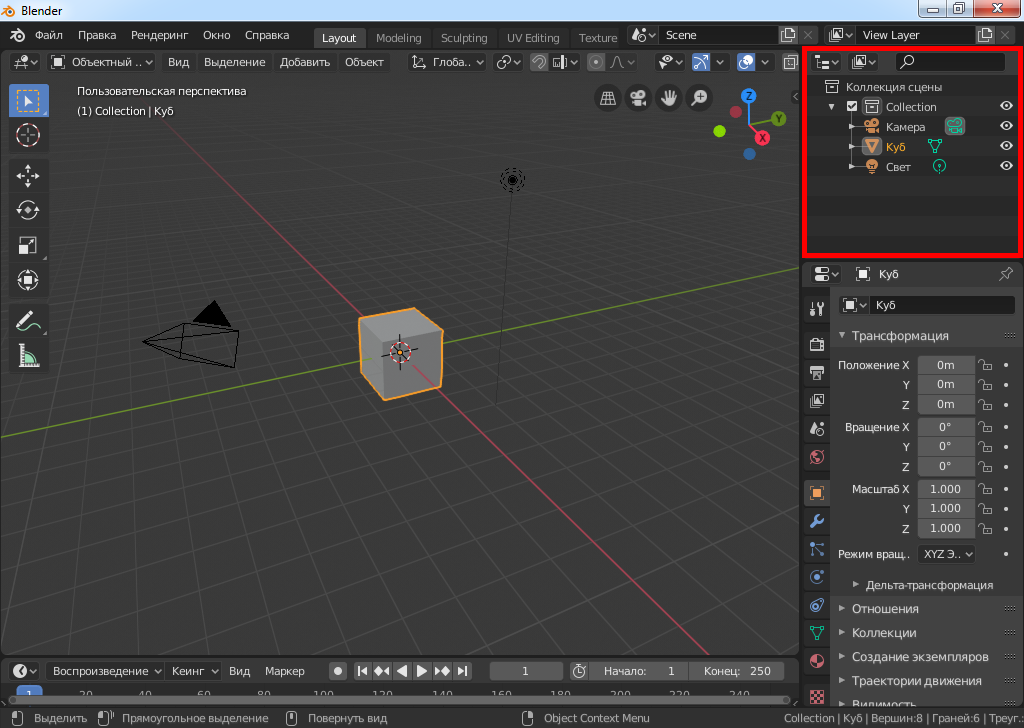Select the Rotate tool
Screen dimensions: 1024x728
pos(28,210)
